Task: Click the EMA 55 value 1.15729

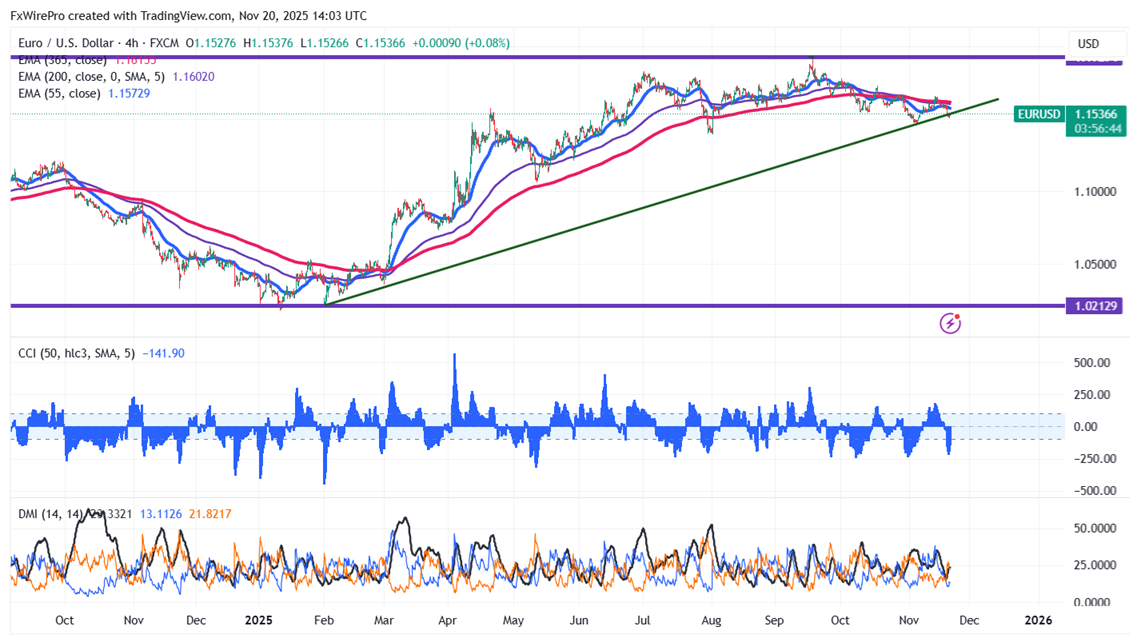Action: point(129,94)
